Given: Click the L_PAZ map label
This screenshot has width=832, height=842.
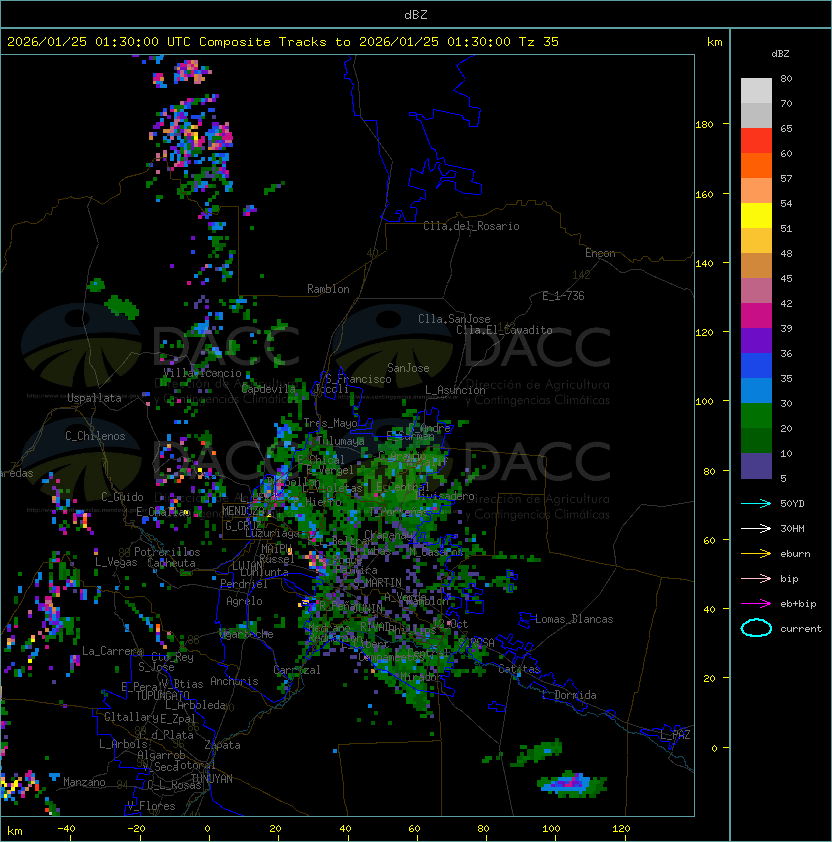Looking at the screenshot, I should click(x=675, y=735).
